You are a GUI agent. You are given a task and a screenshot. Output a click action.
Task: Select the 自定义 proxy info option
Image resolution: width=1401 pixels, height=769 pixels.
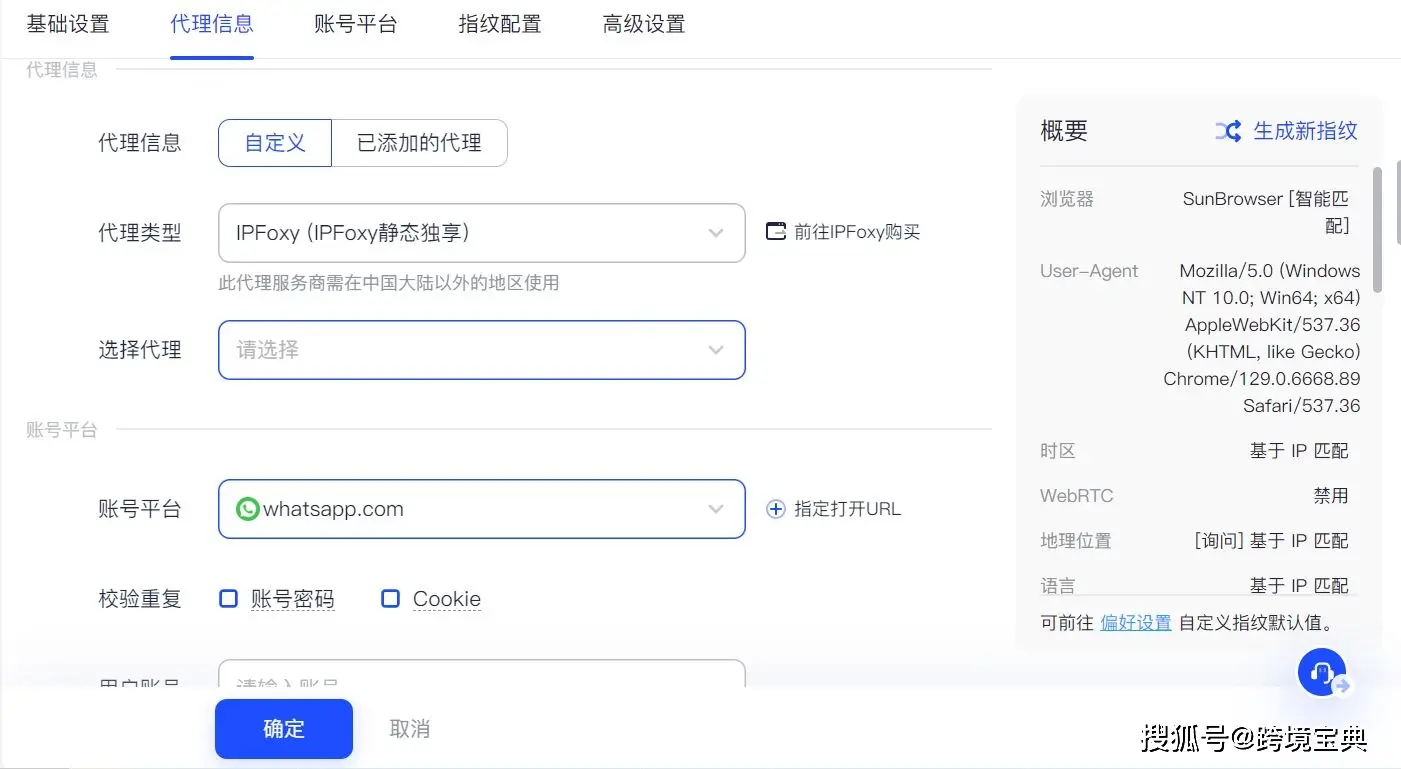click(x=275, y=143)
